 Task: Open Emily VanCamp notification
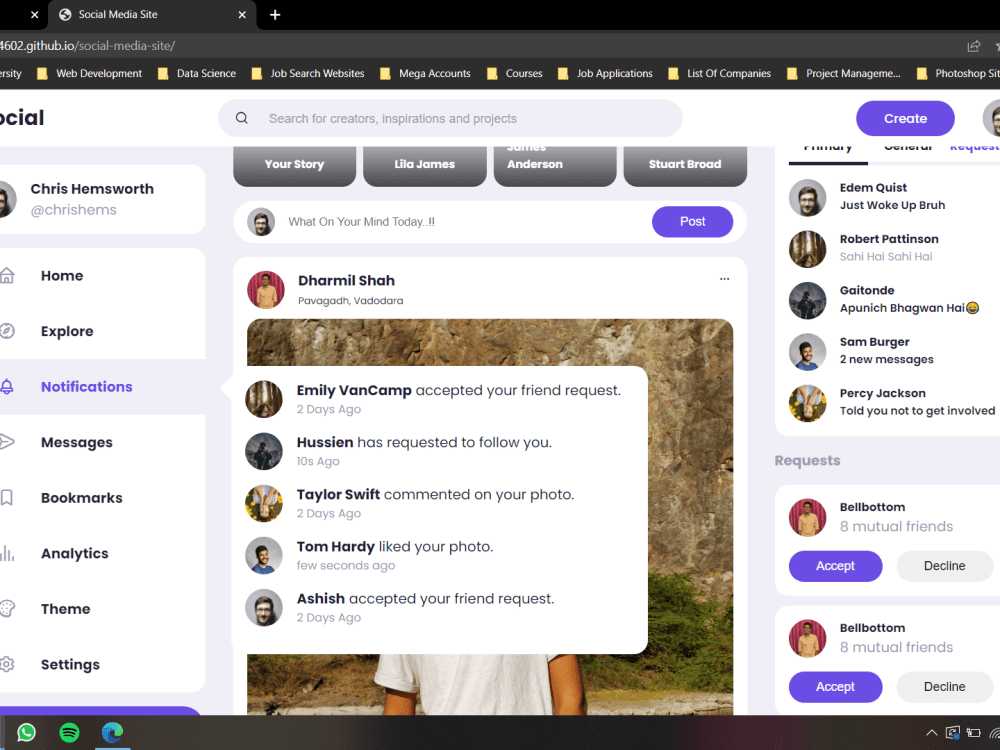(439, 399)
